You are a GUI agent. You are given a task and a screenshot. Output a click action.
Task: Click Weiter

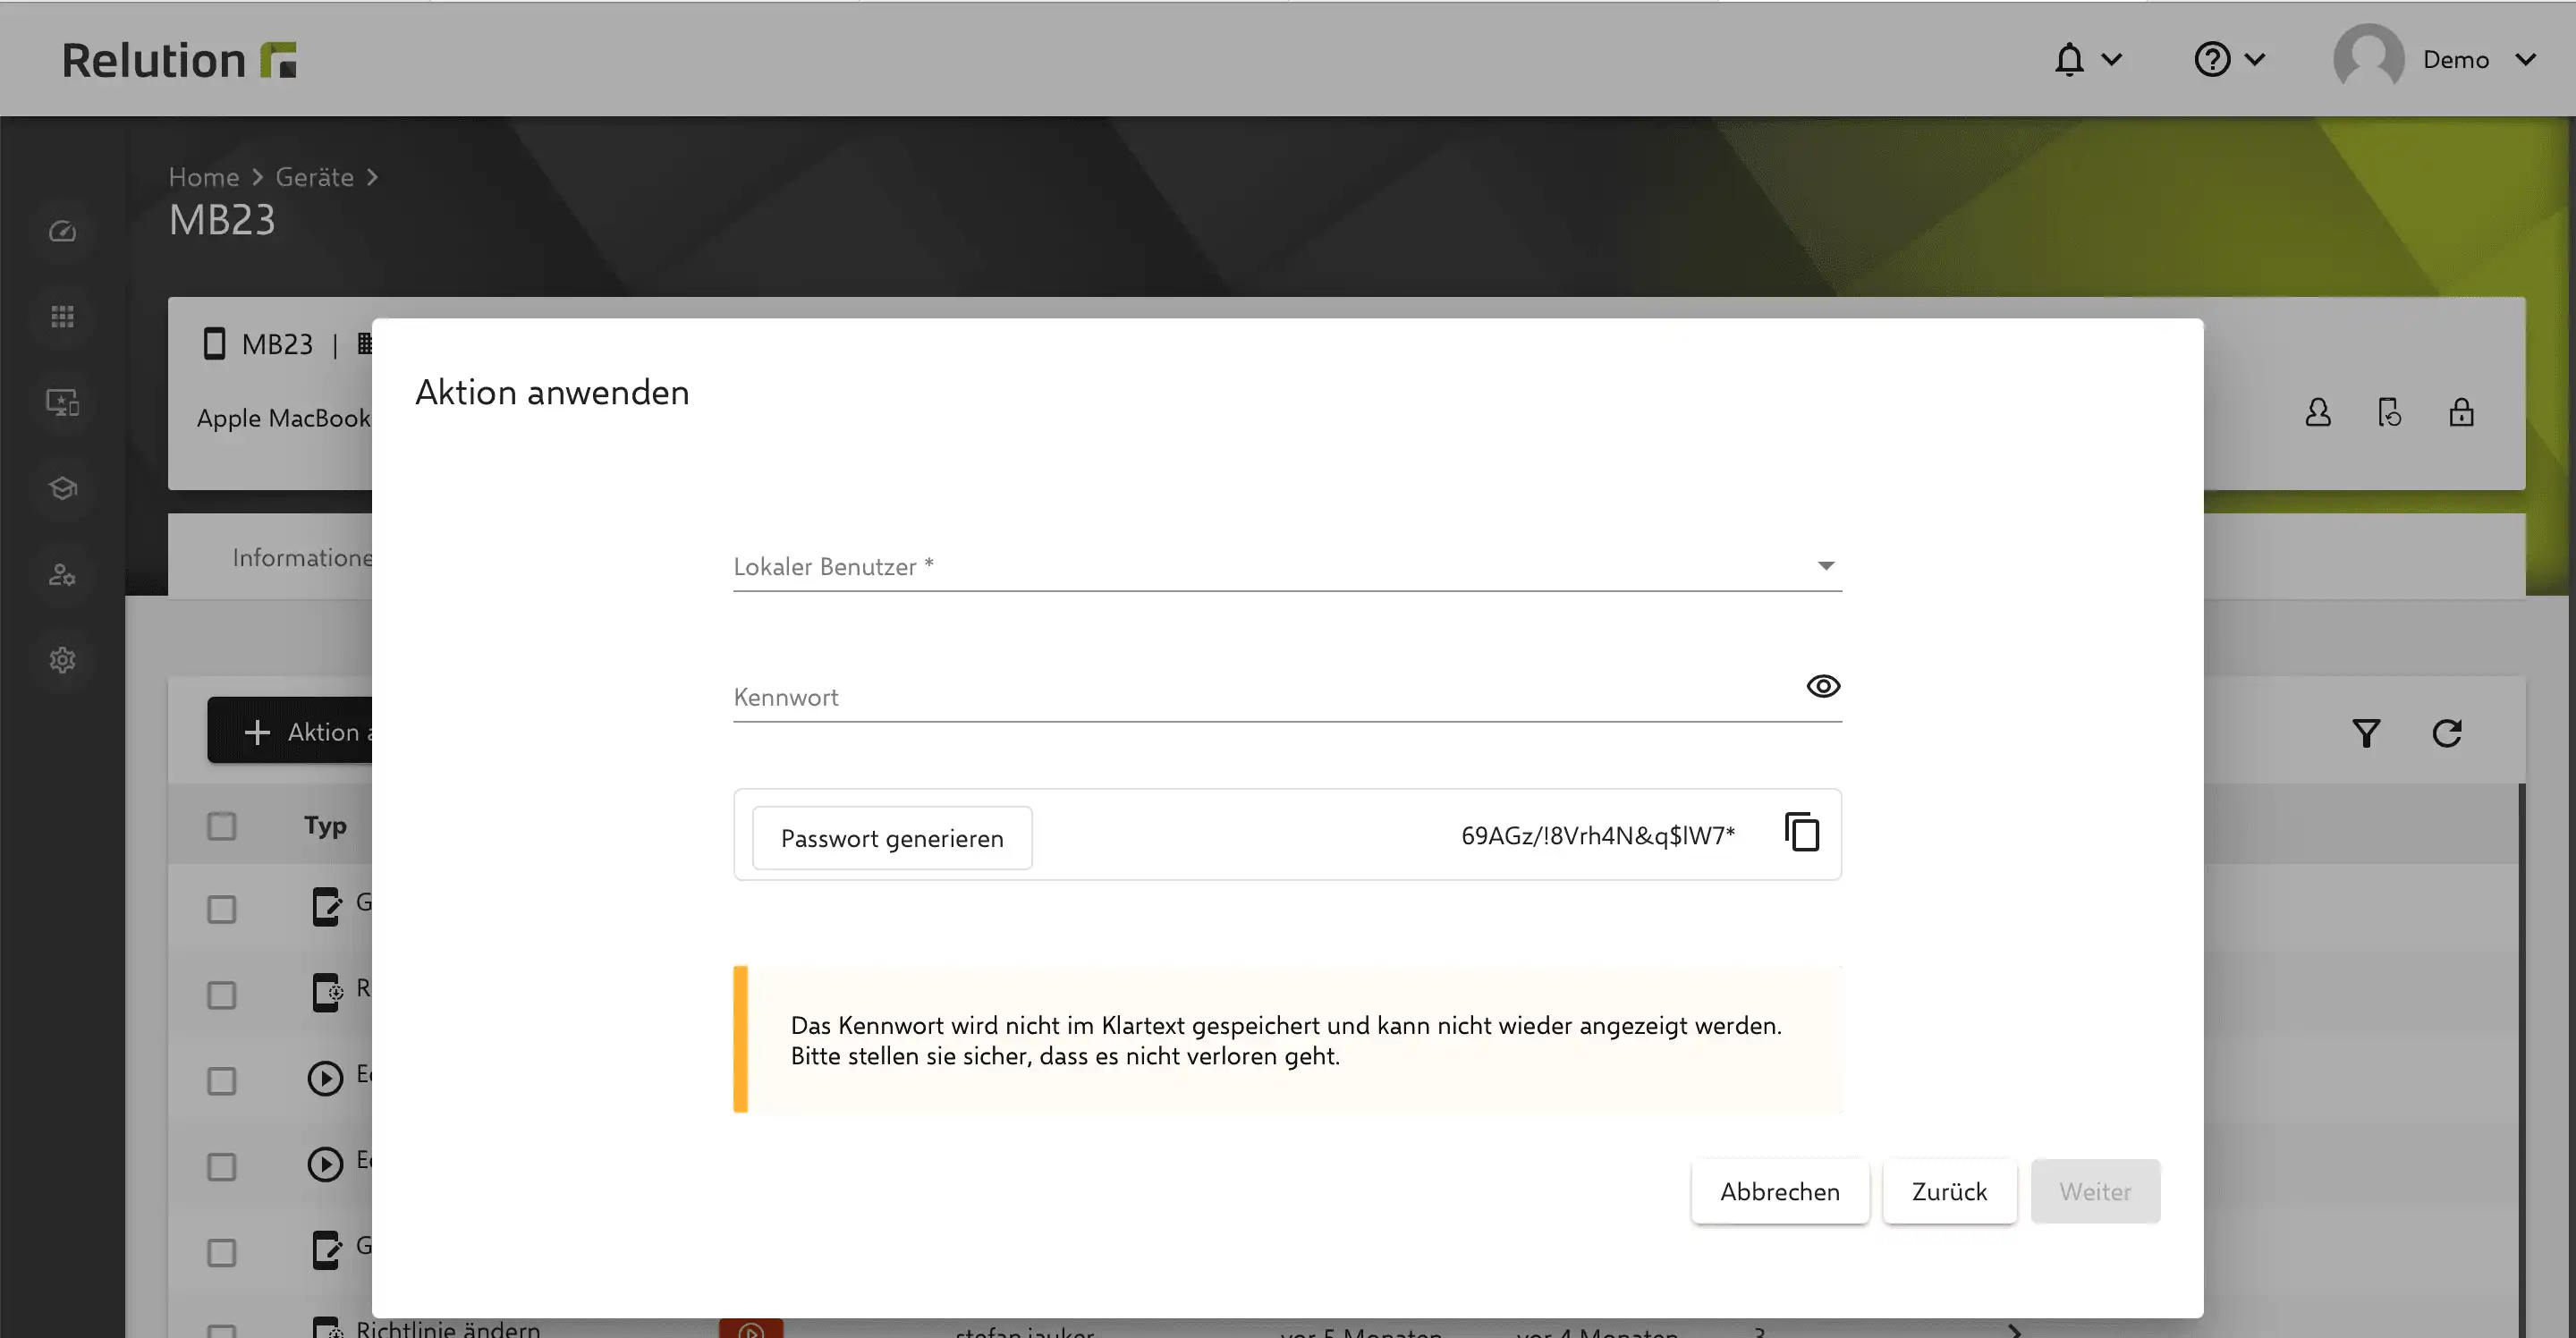tap(2095, 1191)
